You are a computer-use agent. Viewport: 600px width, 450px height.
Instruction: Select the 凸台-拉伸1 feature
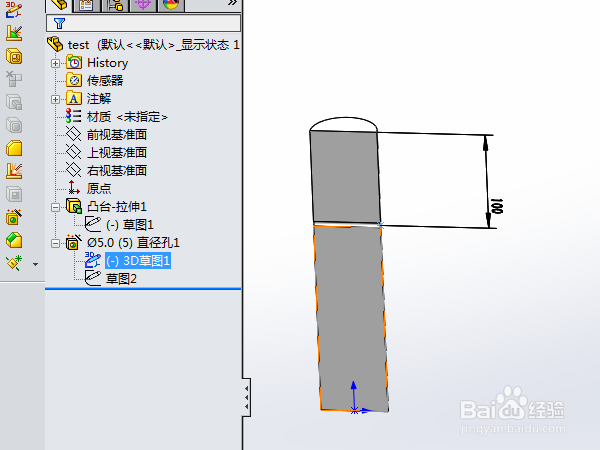tap(117, 207)
